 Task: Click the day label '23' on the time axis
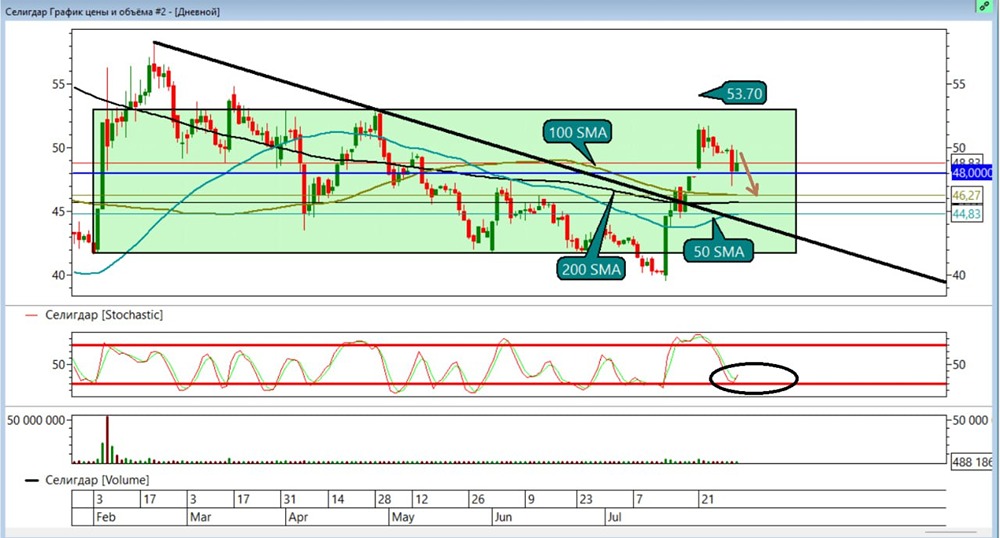(x=585, y=500)
